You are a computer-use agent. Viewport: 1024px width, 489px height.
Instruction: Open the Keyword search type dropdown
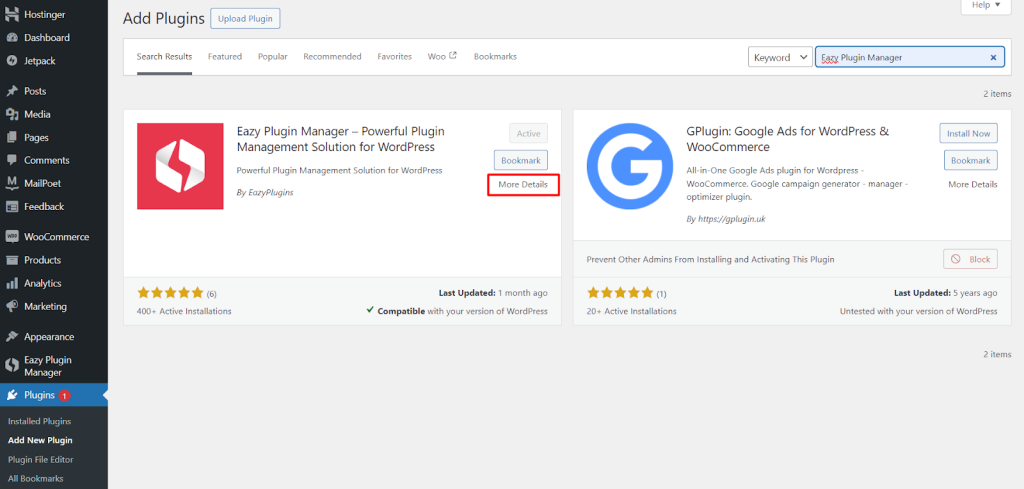click(x=780, y=57)
